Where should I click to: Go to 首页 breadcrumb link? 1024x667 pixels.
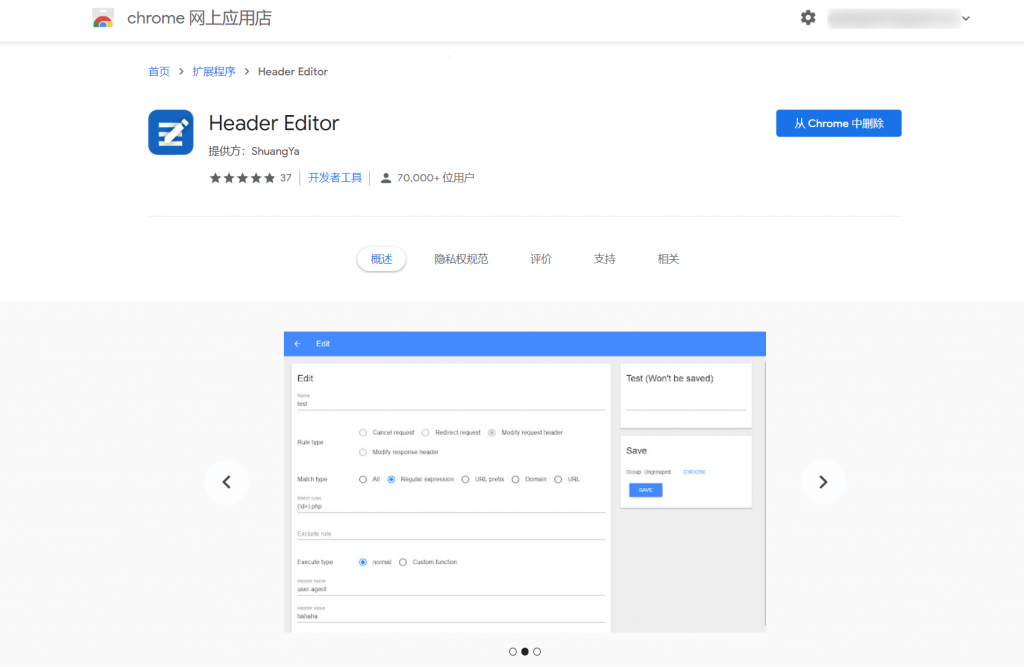pos(159,72)
